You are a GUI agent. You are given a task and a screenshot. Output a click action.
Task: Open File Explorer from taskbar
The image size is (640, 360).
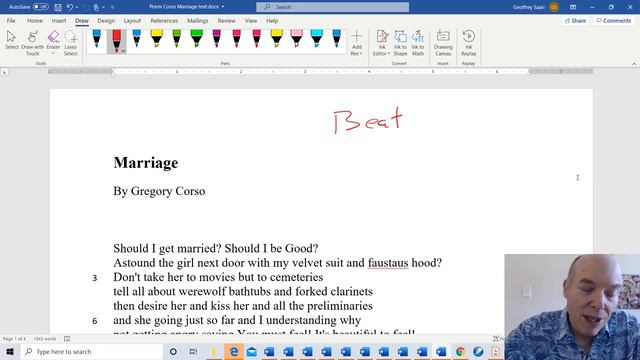[x=213, y=351]
